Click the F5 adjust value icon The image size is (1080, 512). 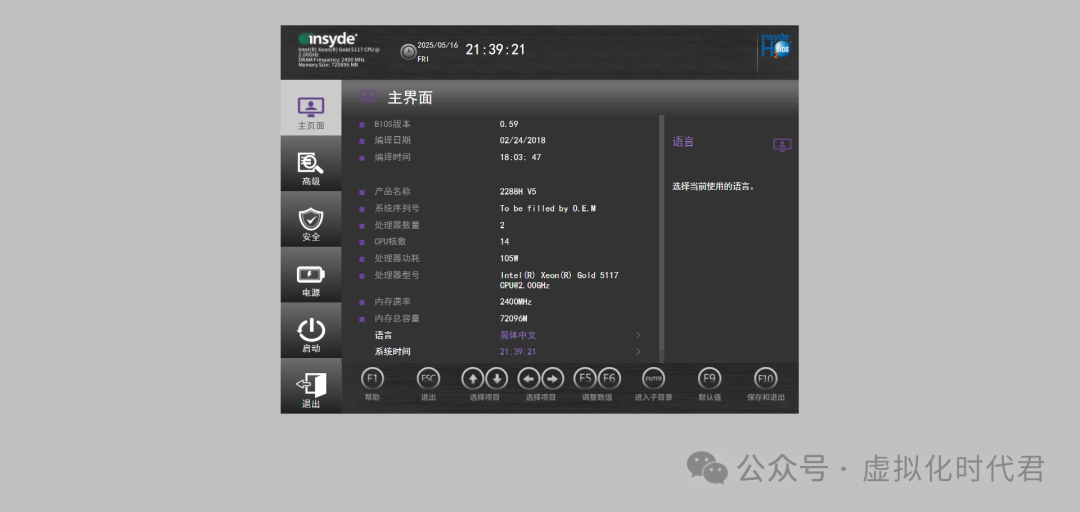click(585, 378)
